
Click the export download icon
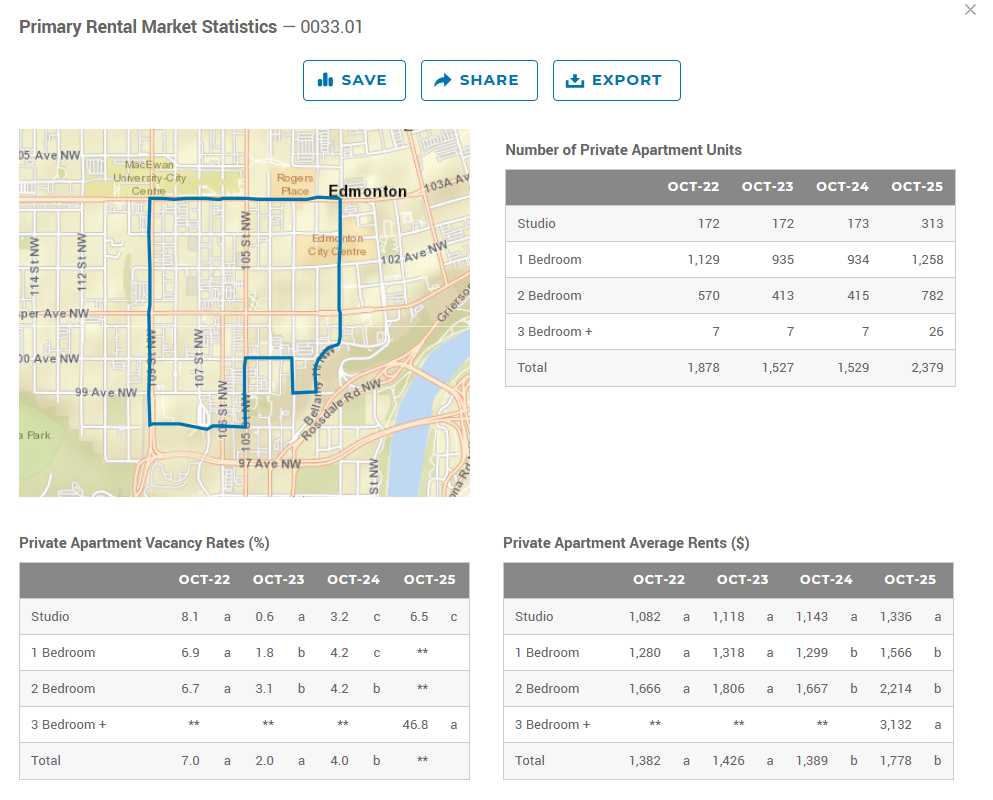click(574, 81)
